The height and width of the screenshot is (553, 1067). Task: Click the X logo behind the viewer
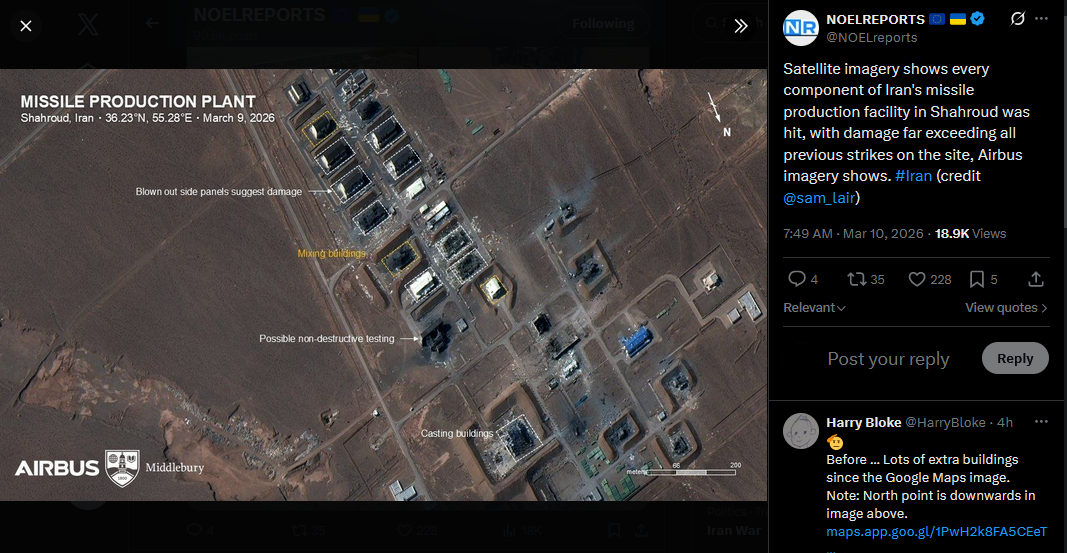coord(88,24)
